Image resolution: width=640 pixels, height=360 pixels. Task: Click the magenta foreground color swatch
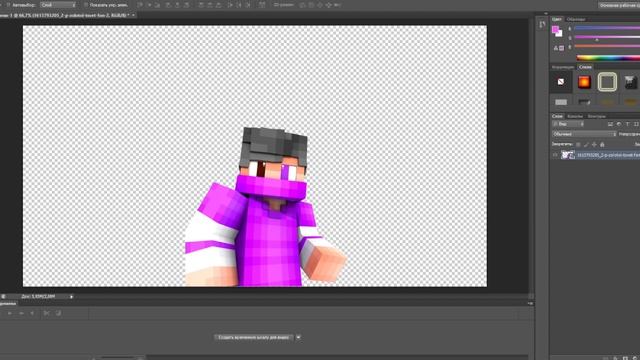click(555, 29)
